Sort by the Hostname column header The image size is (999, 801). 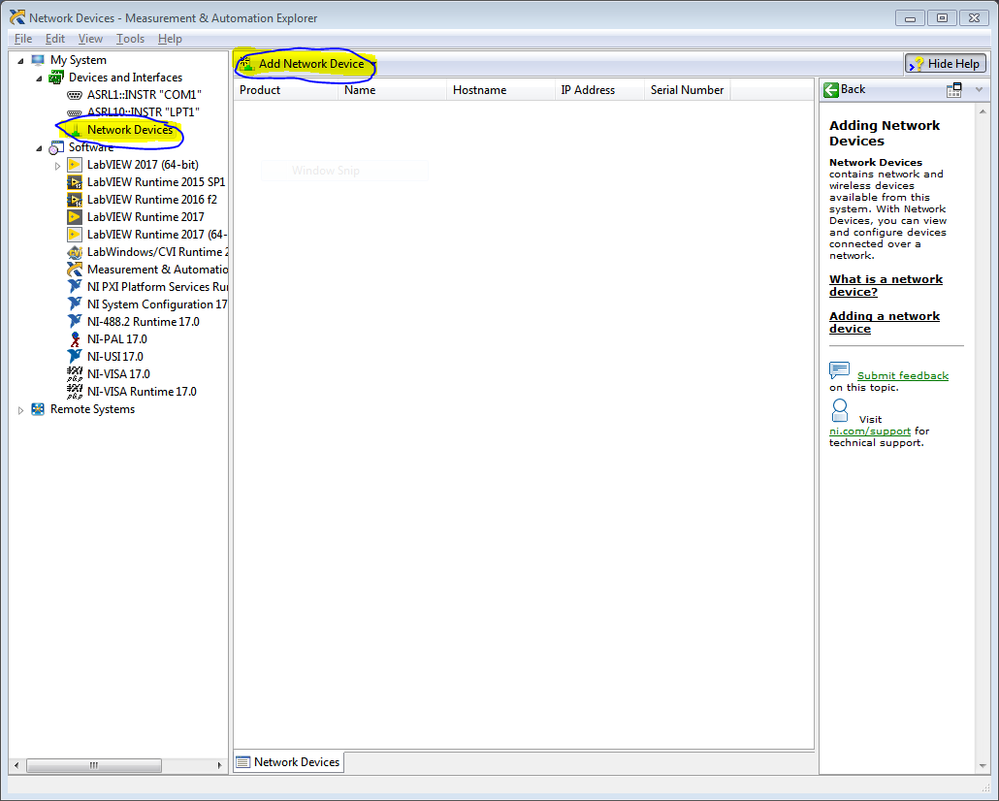501,90
